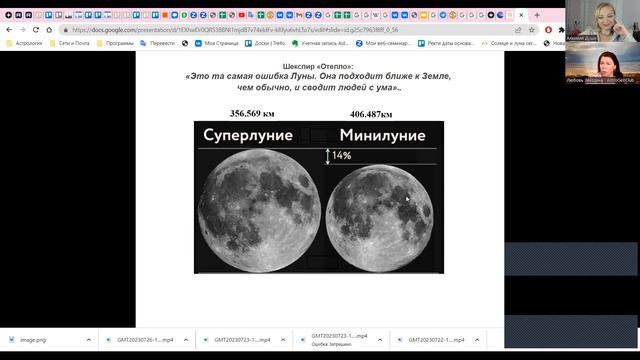
Task: Open the globe bookmark after Перевести
Action: click(185, 43)
